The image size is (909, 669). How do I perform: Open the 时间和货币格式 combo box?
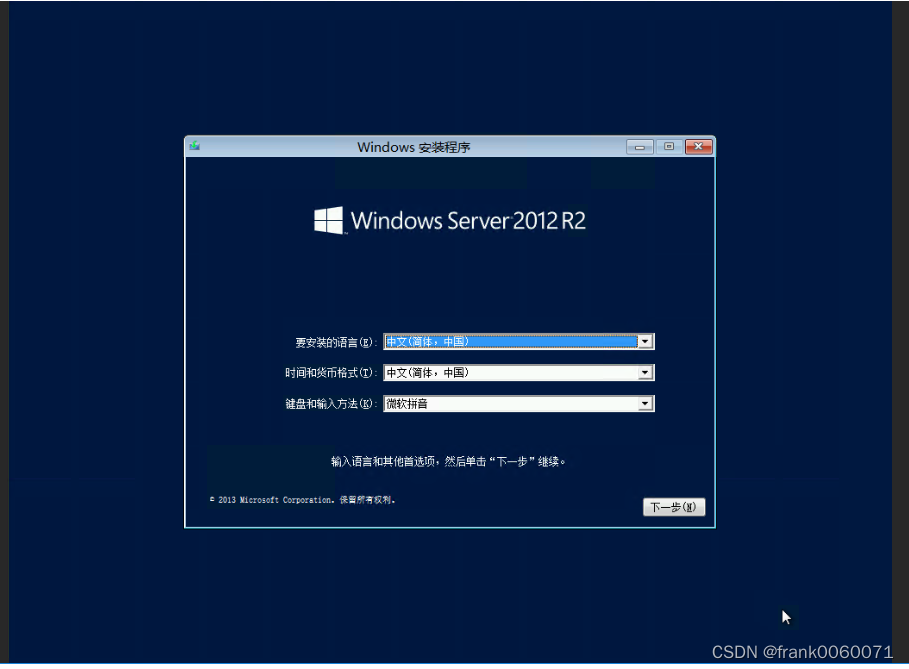coord(519,373)
